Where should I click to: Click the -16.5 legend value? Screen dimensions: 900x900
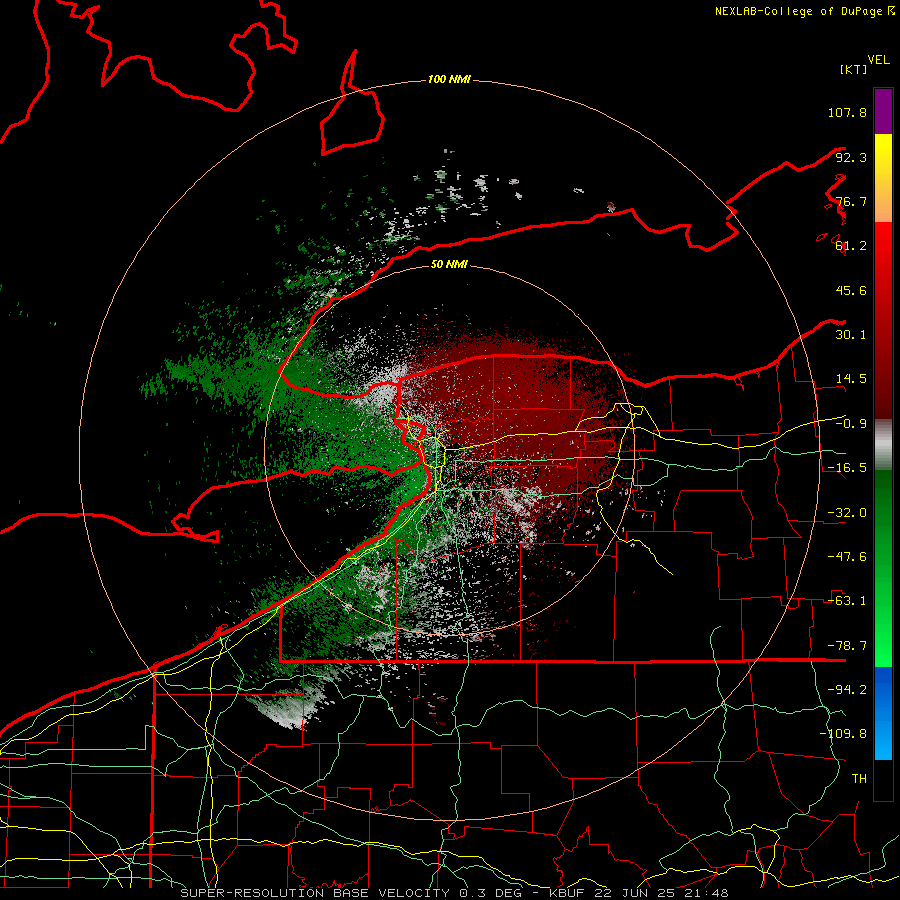(x=847, y=468)
